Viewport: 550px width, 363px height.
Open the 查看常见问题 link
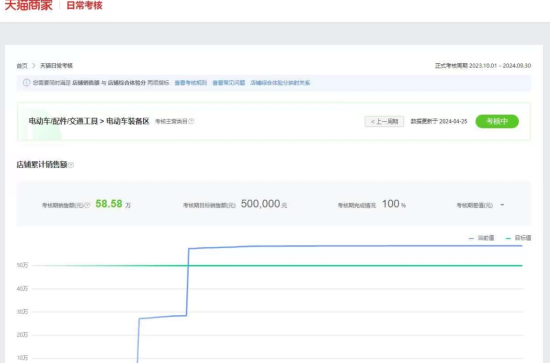tap(229, 83)
